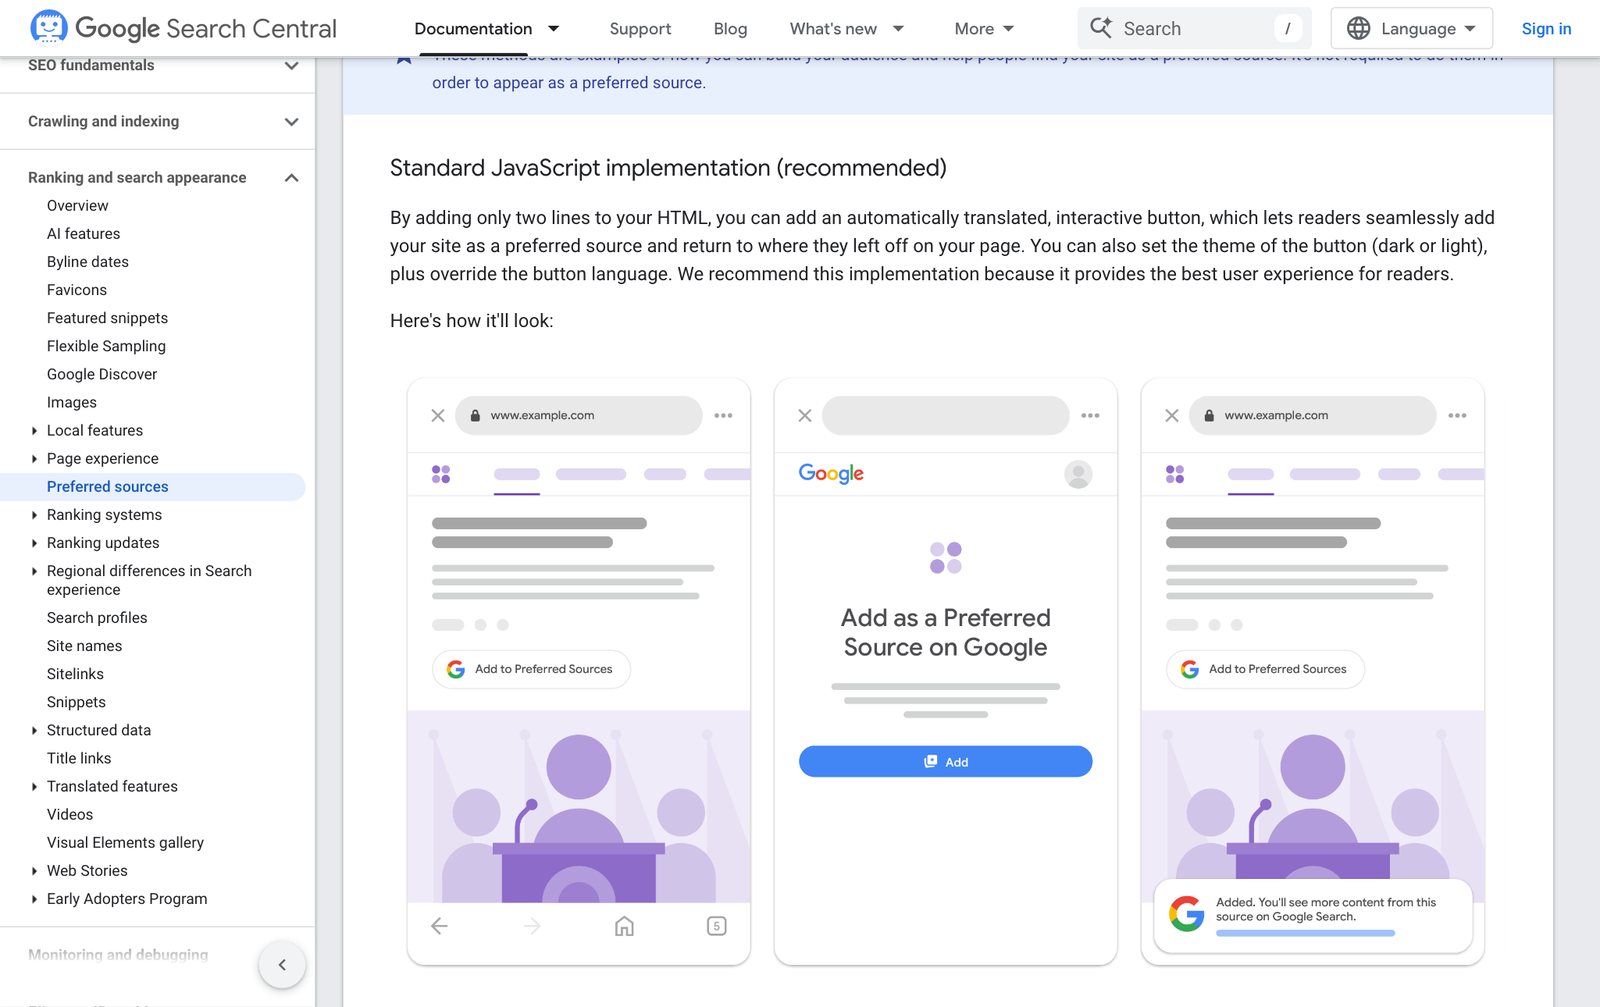Open the Language selector dropdown

pos(1412,29)
